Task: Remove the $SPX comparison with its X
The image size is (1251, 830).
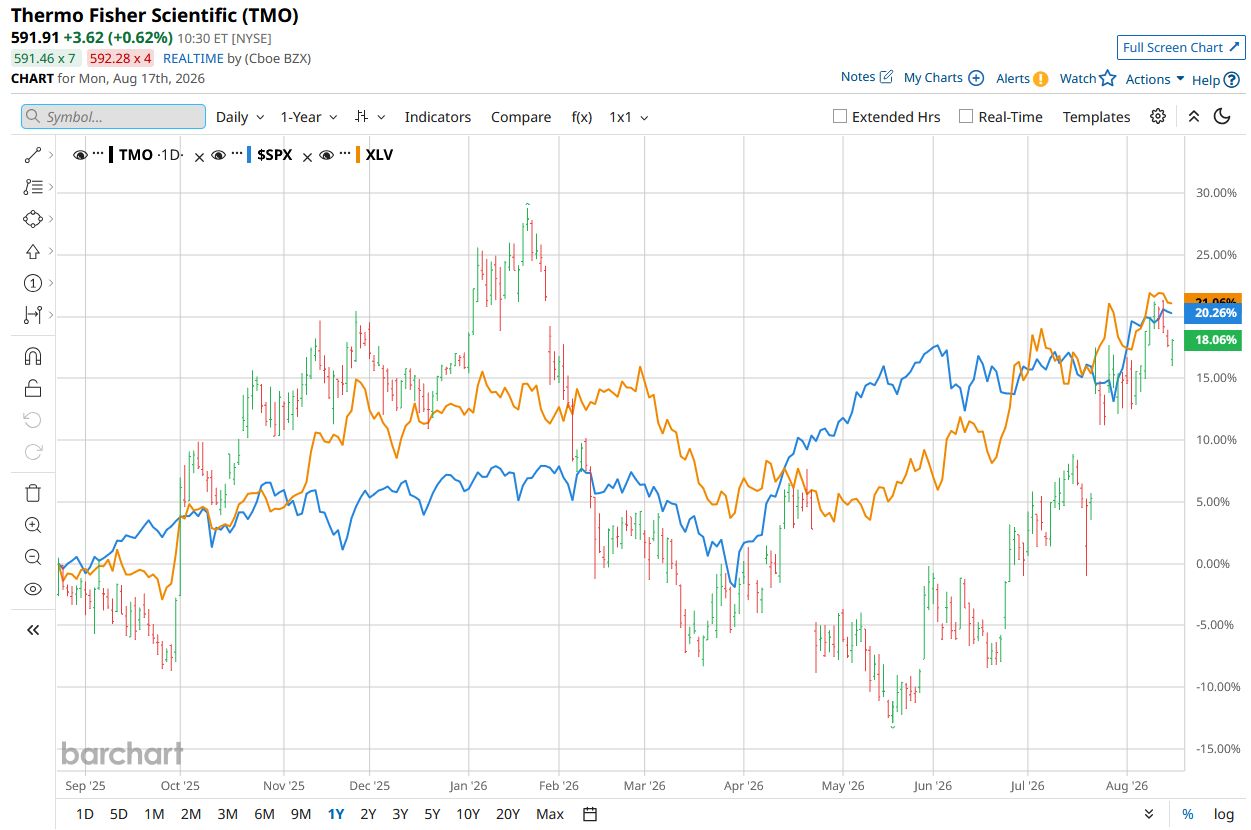Action: coord(199,157)
